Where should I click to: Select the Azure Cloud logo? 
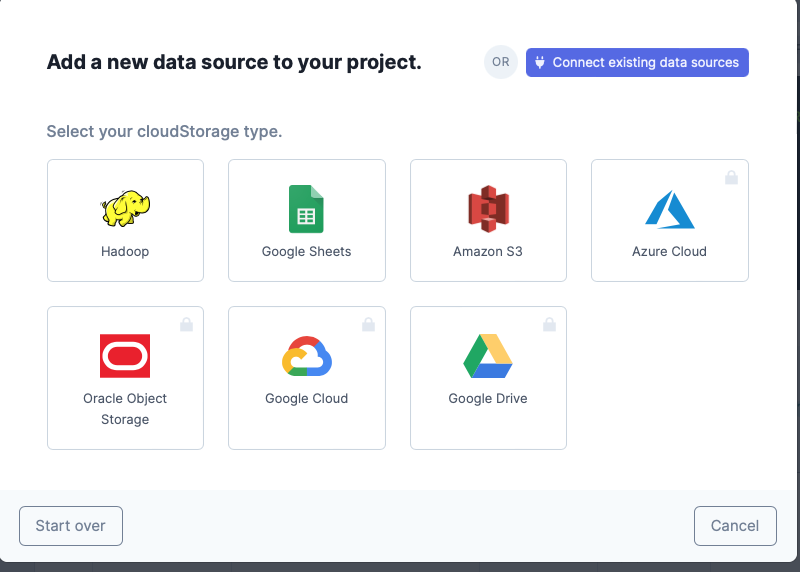click(669, 209)
